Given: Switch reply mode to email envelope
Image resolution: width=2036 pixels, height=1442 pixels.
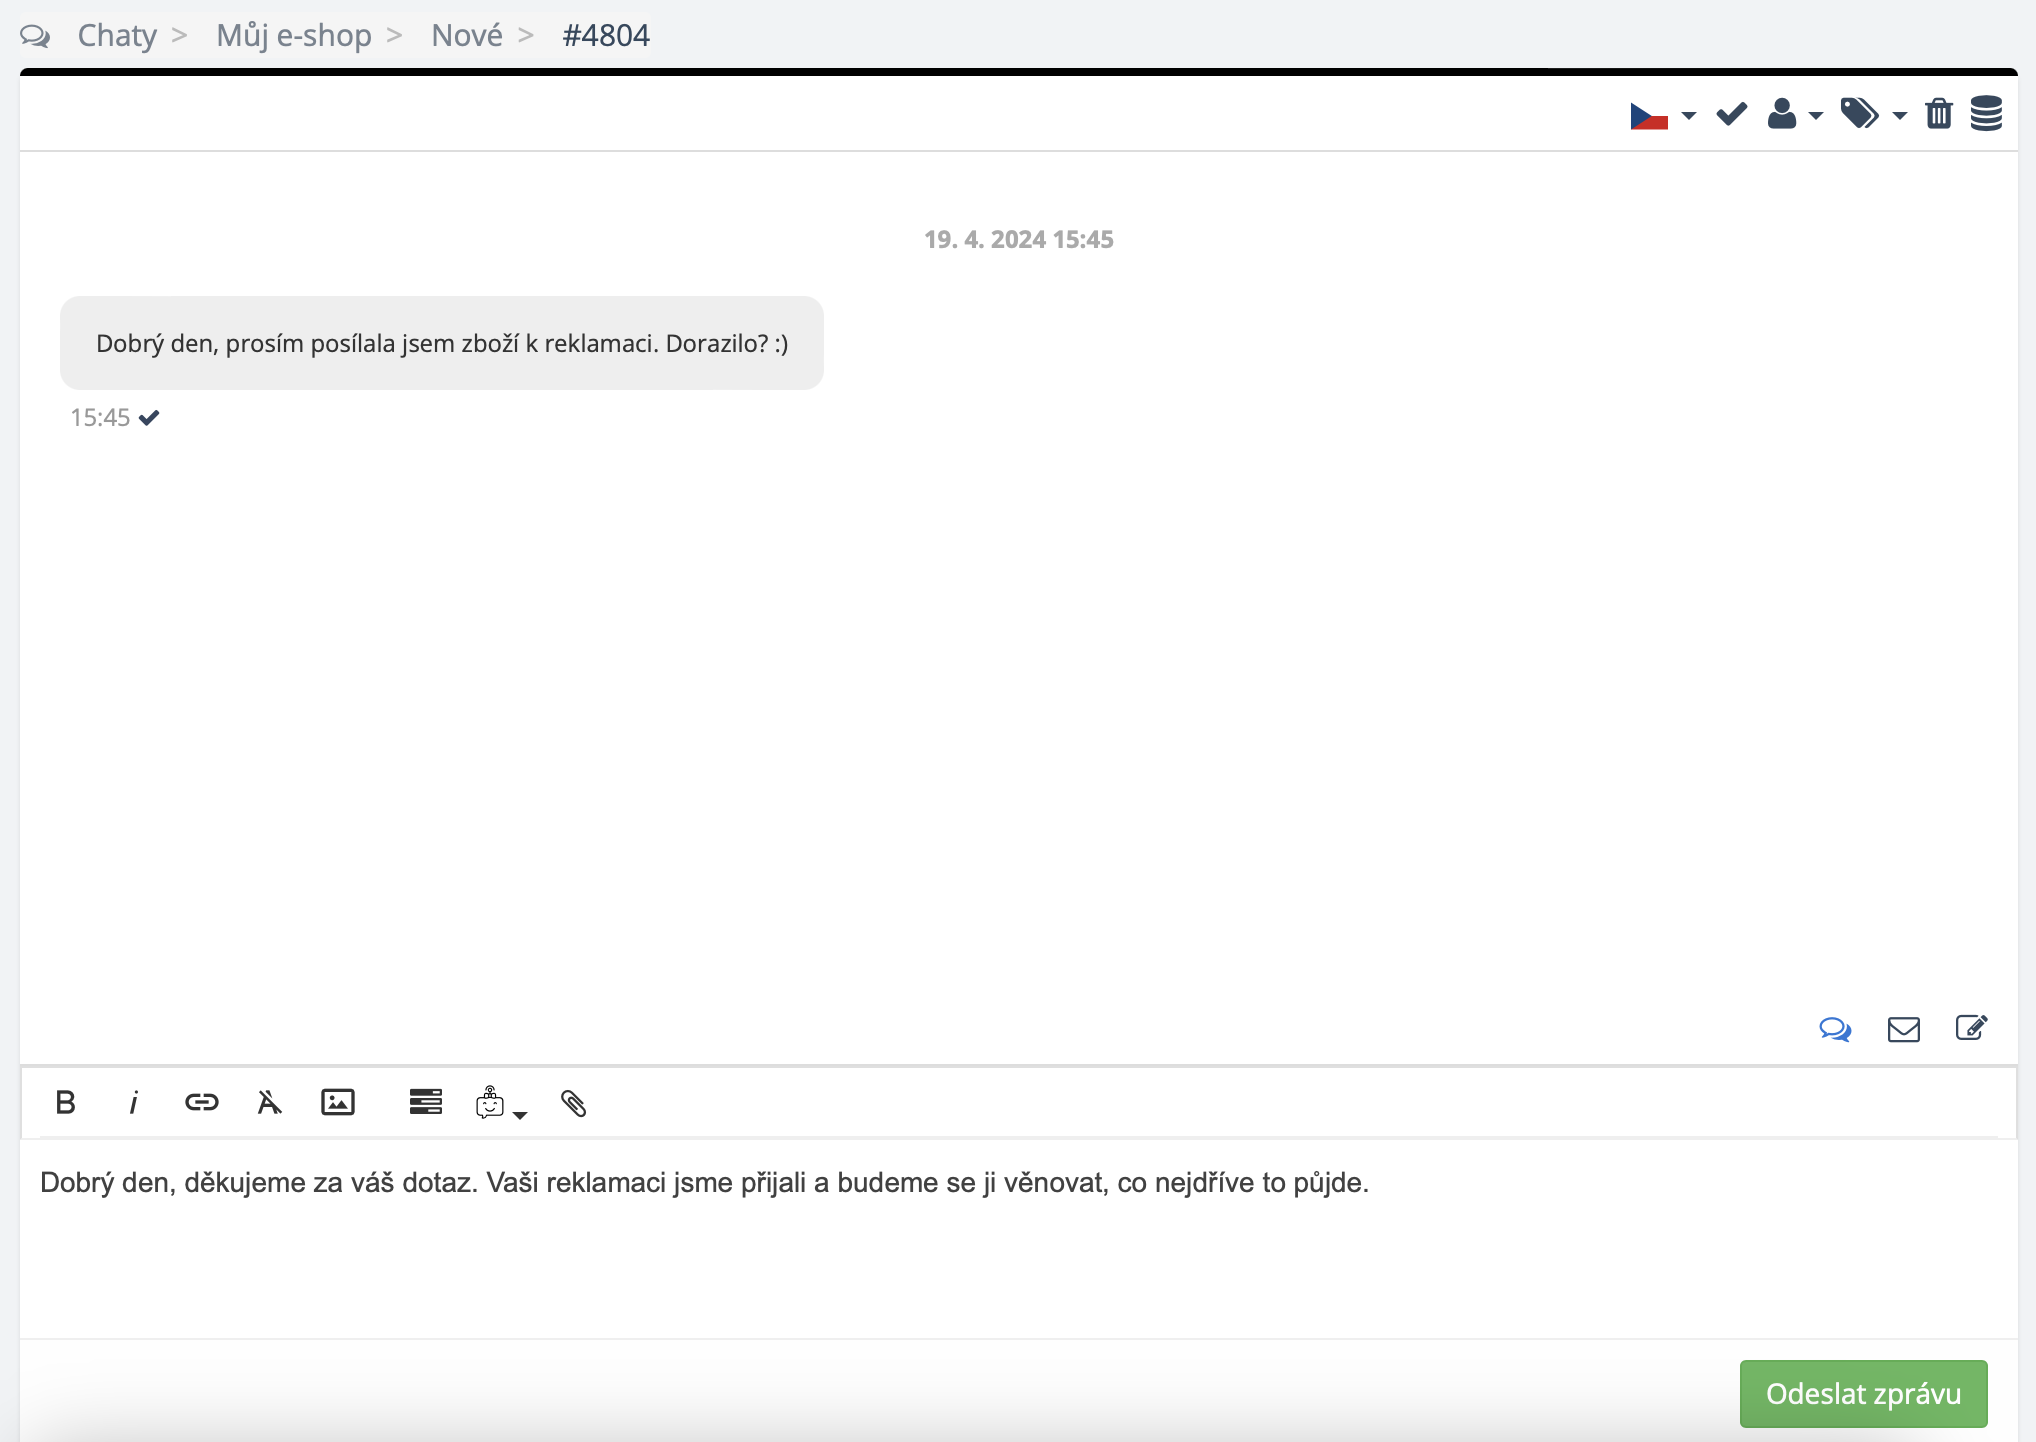Looking at the screenshot, I should click(1904, 1029).
